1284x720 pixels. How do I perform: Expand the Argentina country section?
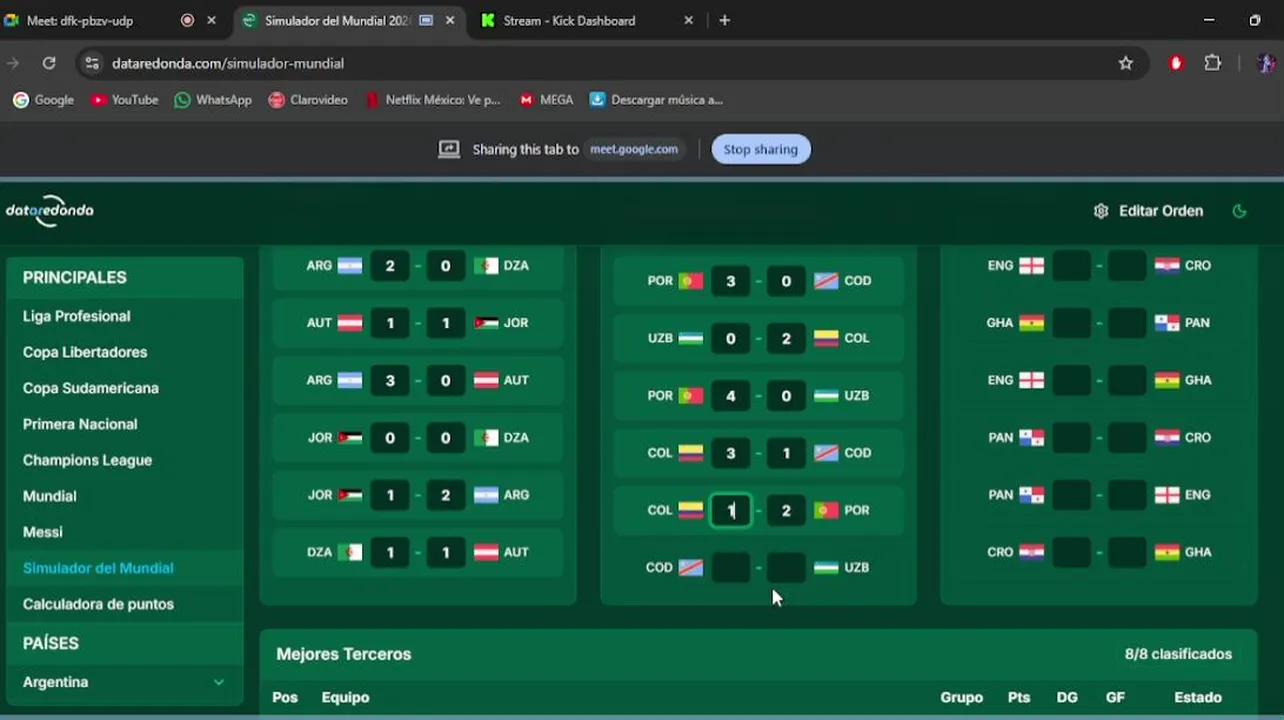coord(125,682)
